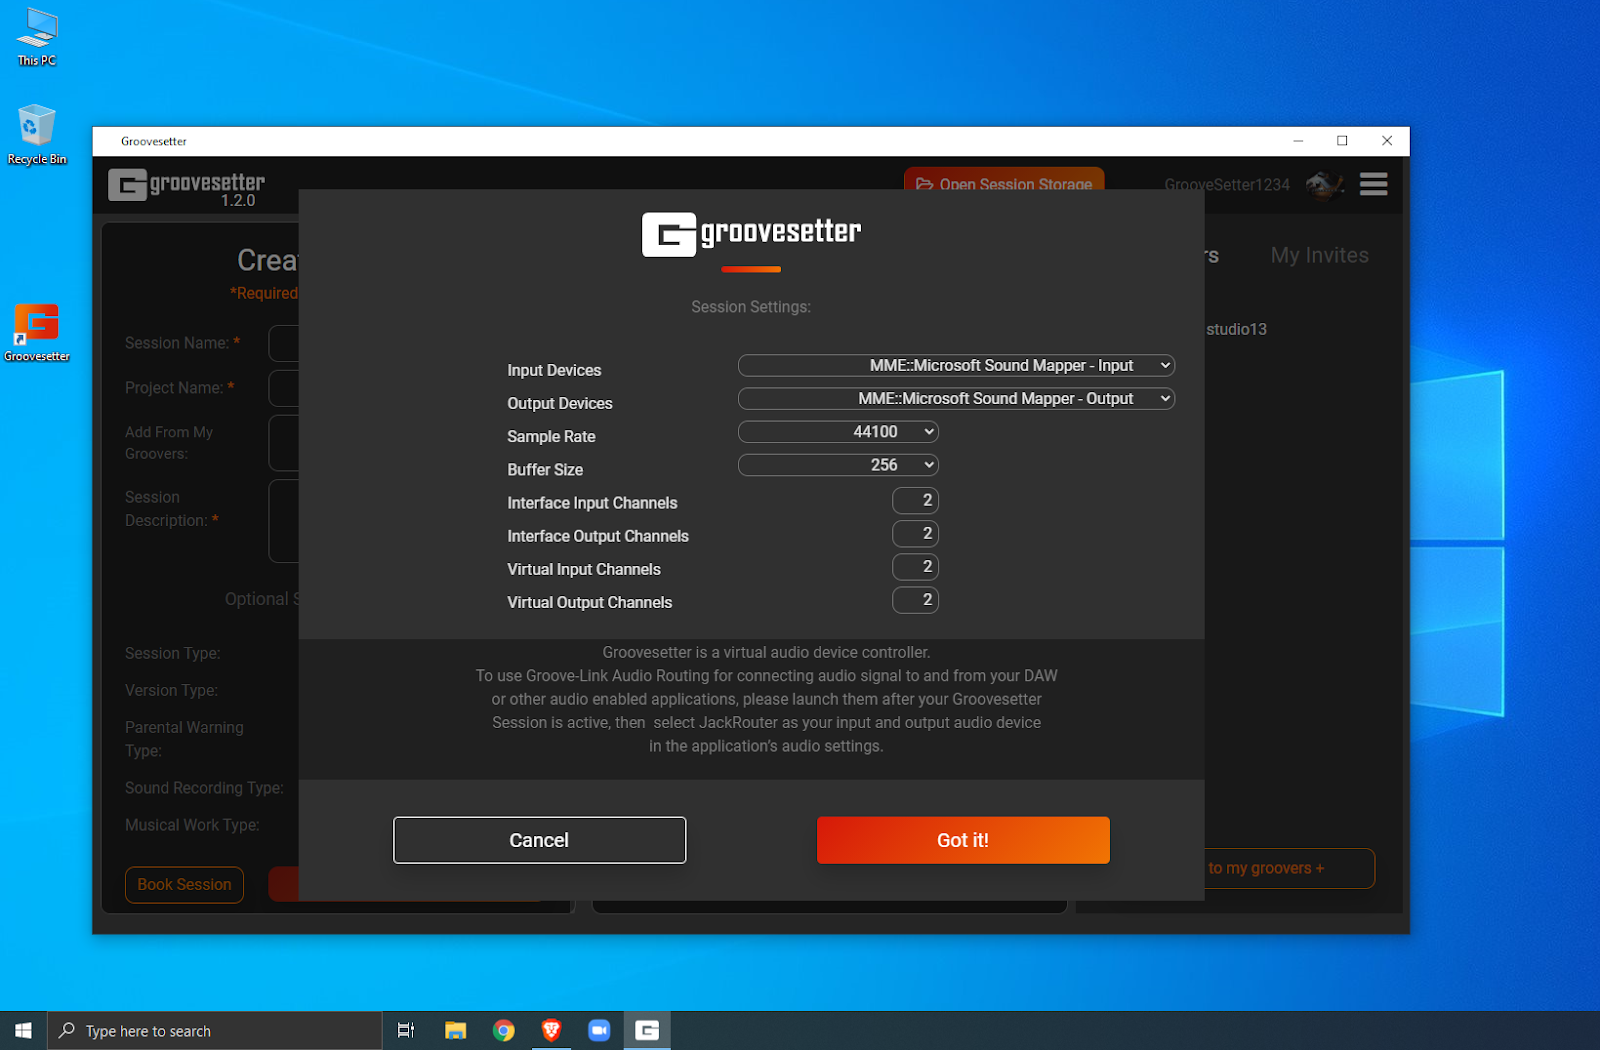Click the Interface Input Channels field
1600x1050 pixels.
point(915,500)
